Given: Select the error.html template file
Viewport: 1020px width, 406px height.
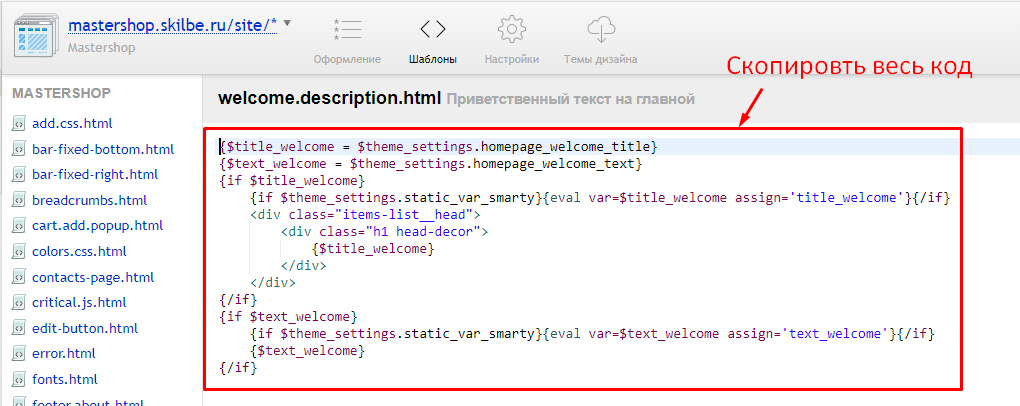Looking at the screenshot, I should click(x=64, y=354).
